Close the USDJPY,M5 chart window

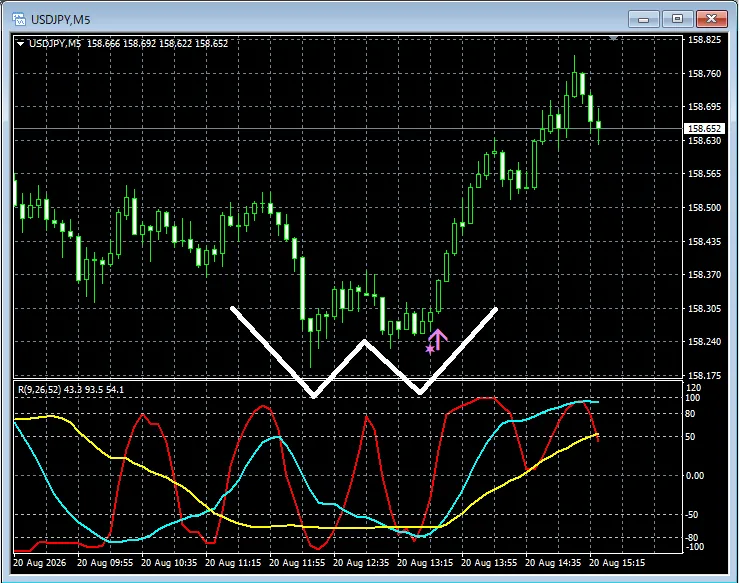tap(712, 19)
